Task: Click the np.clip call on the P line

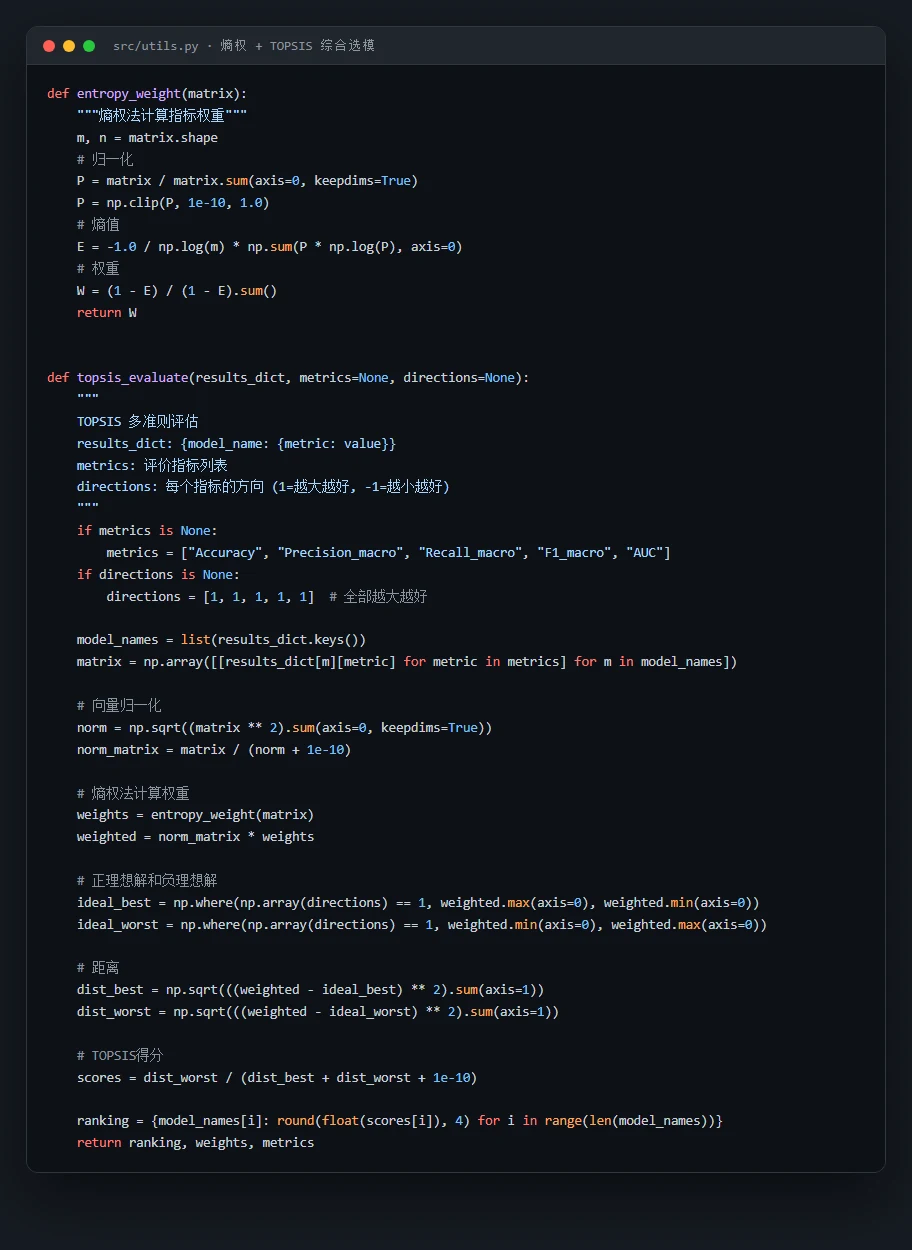Action: point(188,203)
